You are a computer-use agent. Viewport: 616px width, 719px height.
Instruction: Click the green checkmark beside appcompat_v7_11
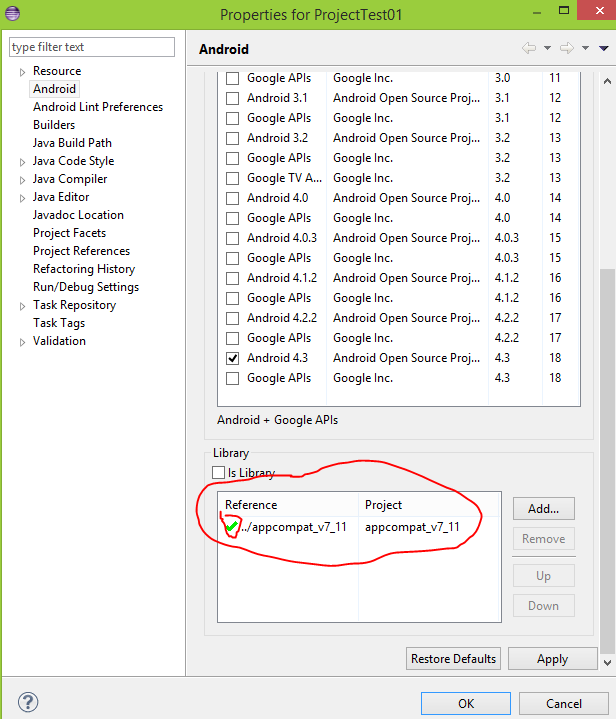(231, 526)
